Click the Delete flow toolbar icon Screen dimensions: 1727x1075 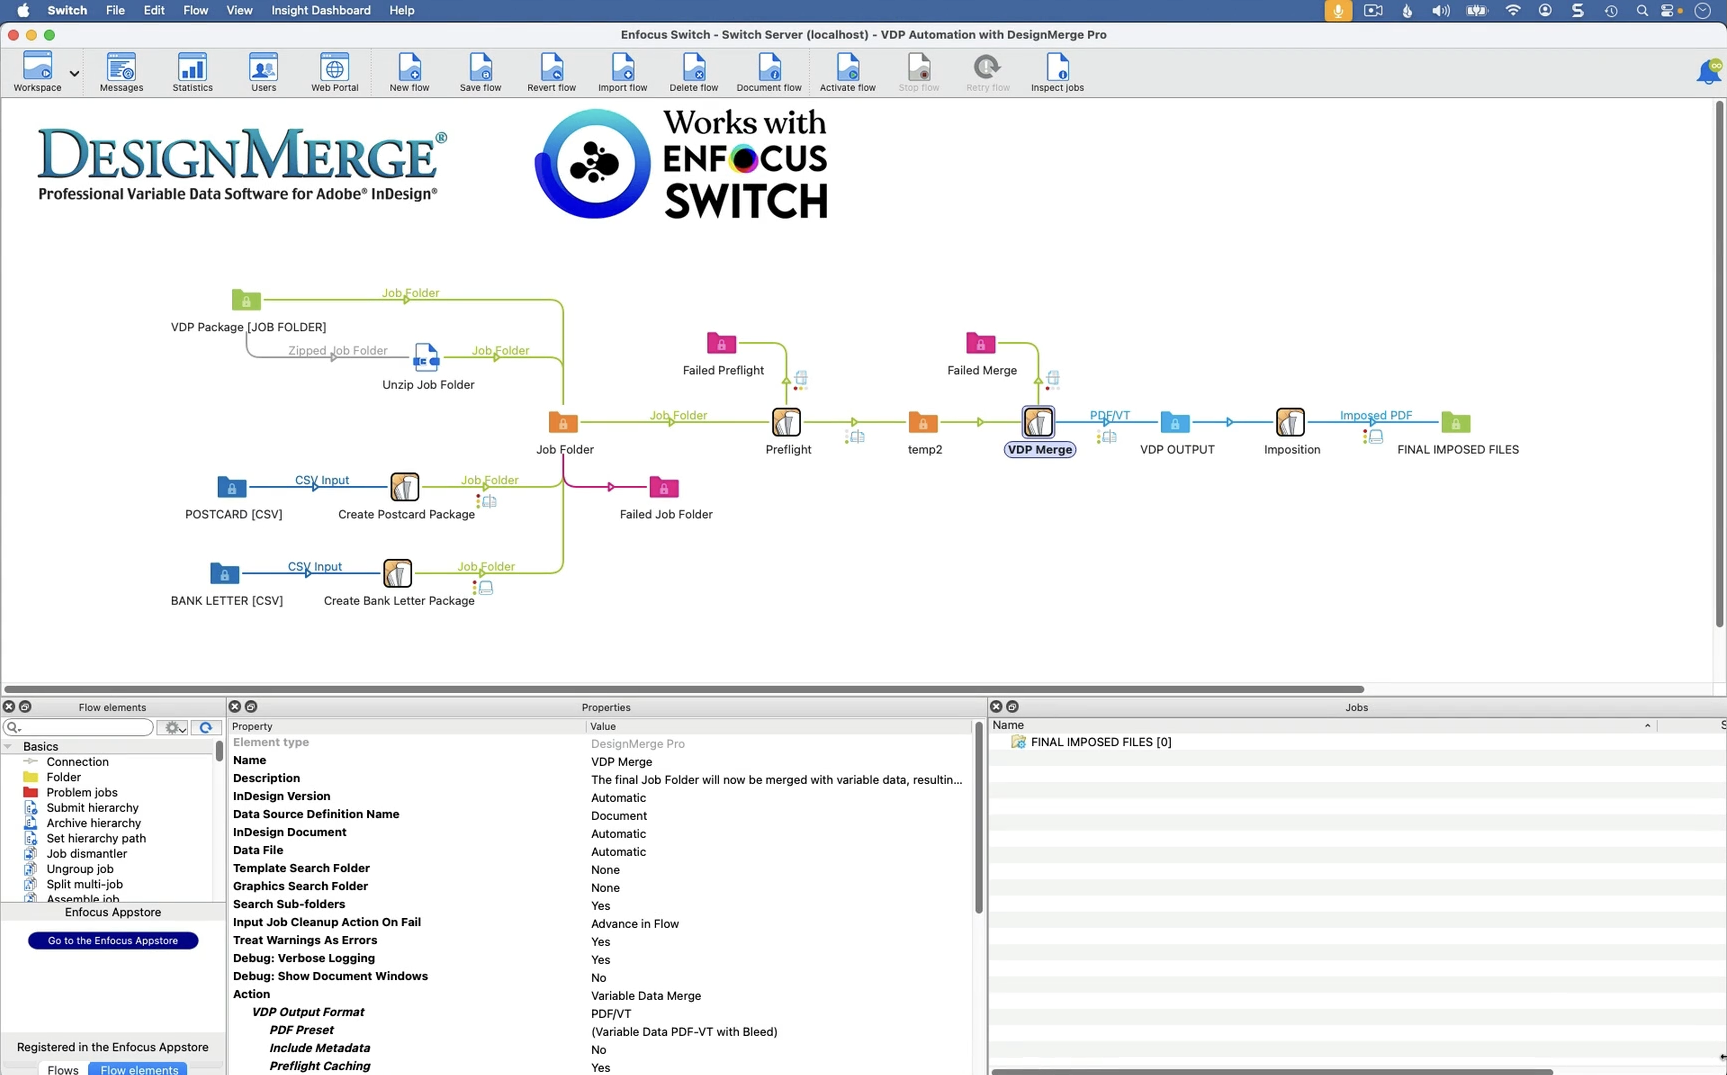point(693,72)
